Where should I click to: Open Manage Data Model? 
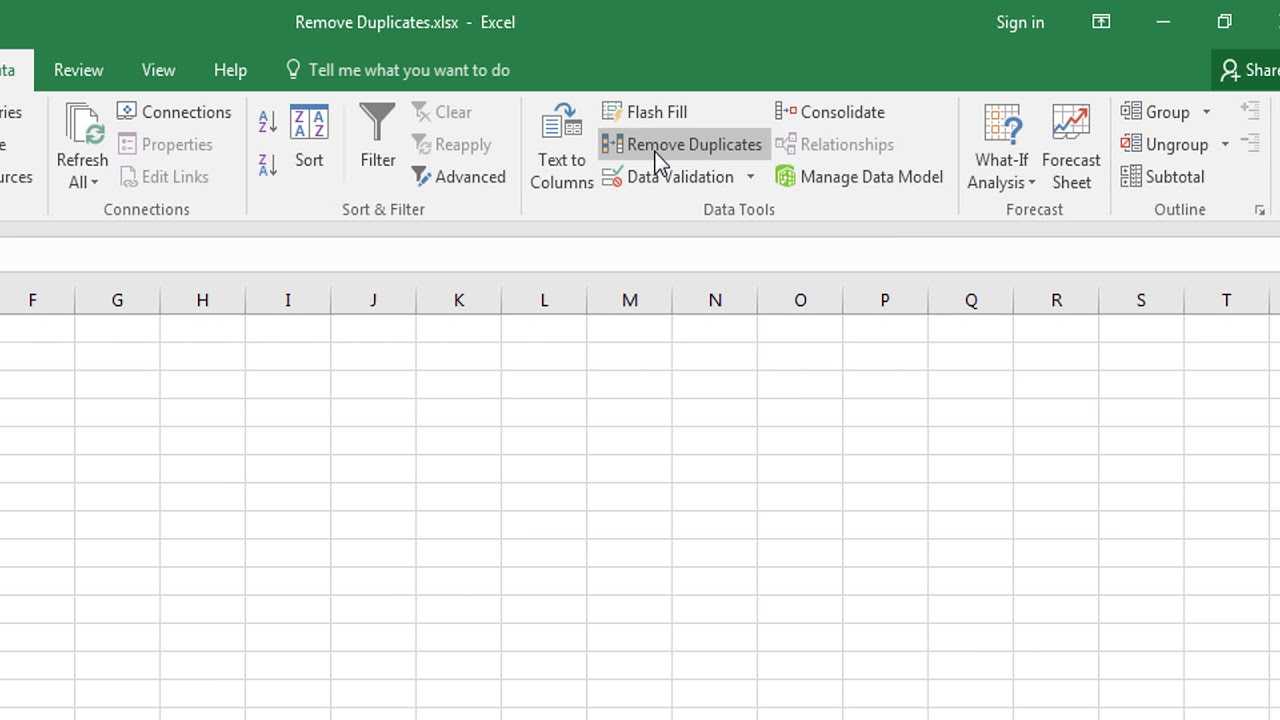859,177
